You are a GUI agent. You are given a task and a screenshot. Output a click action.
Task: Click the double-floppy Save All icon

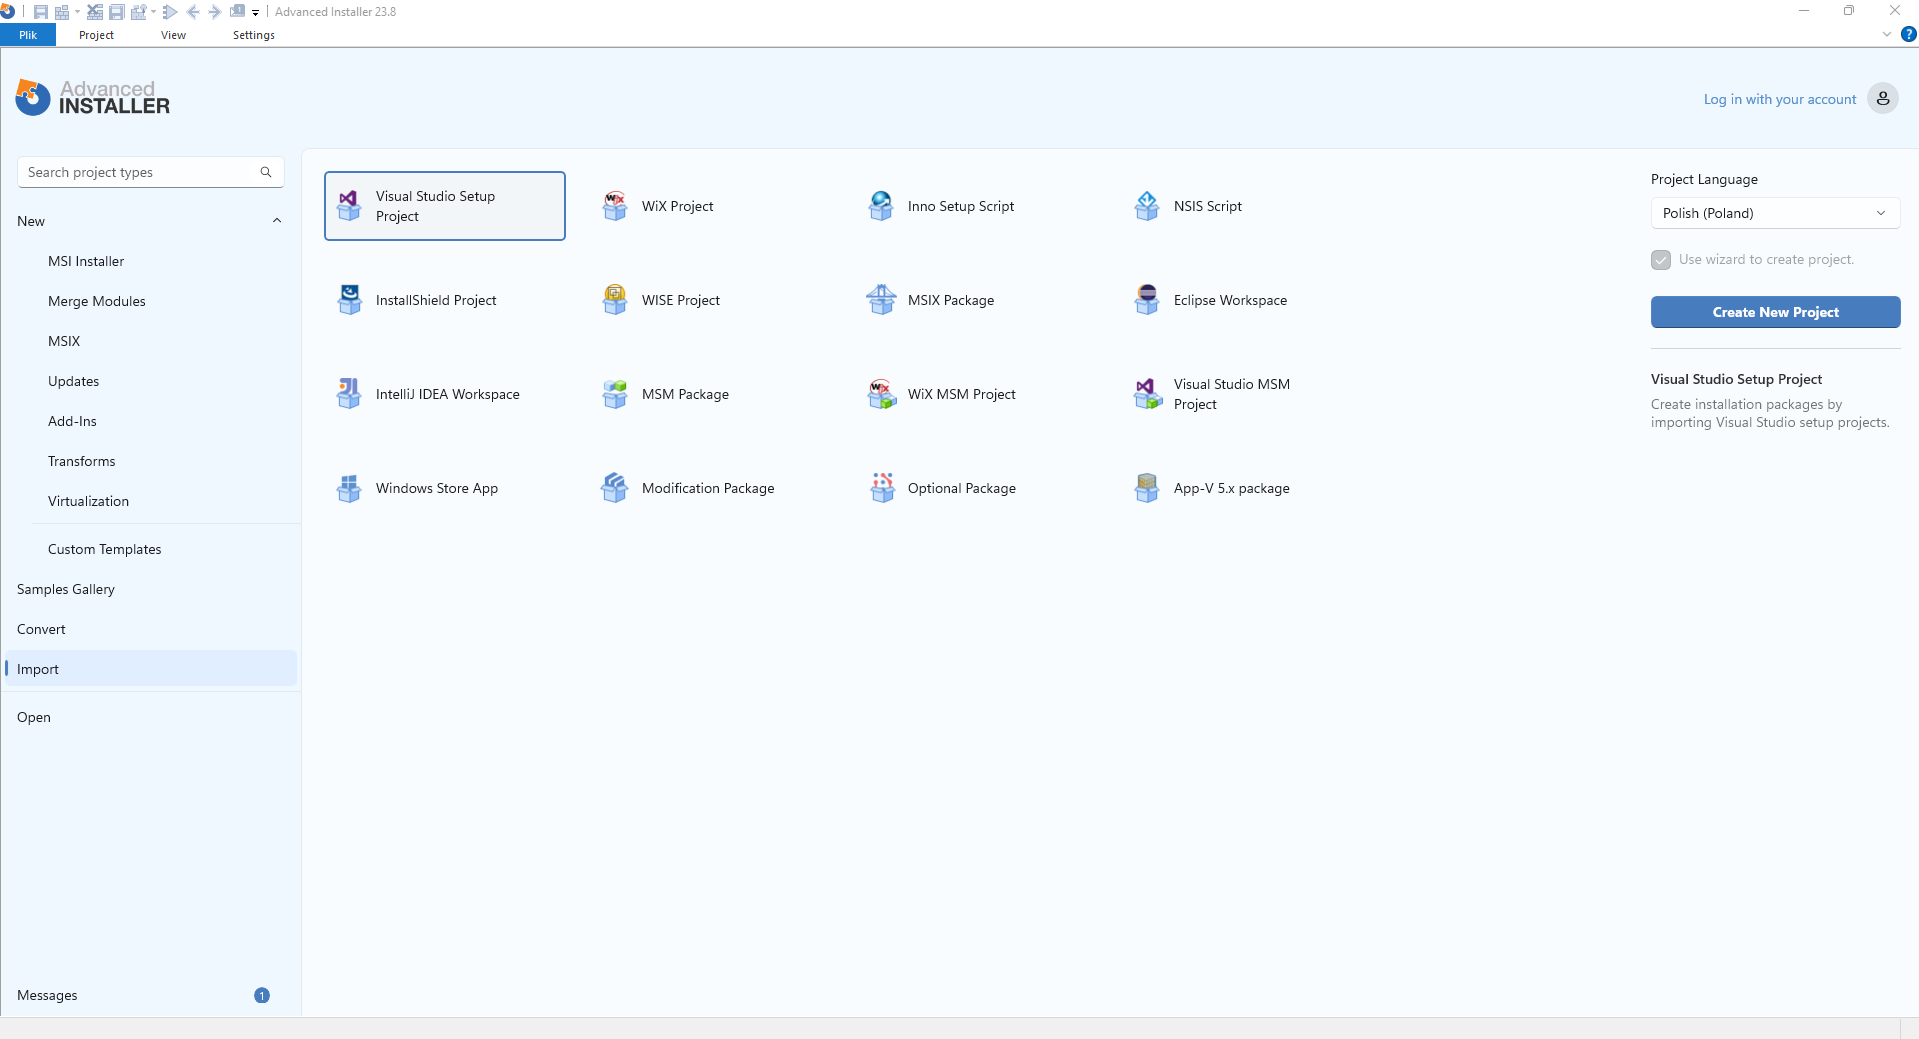point(117,12)
